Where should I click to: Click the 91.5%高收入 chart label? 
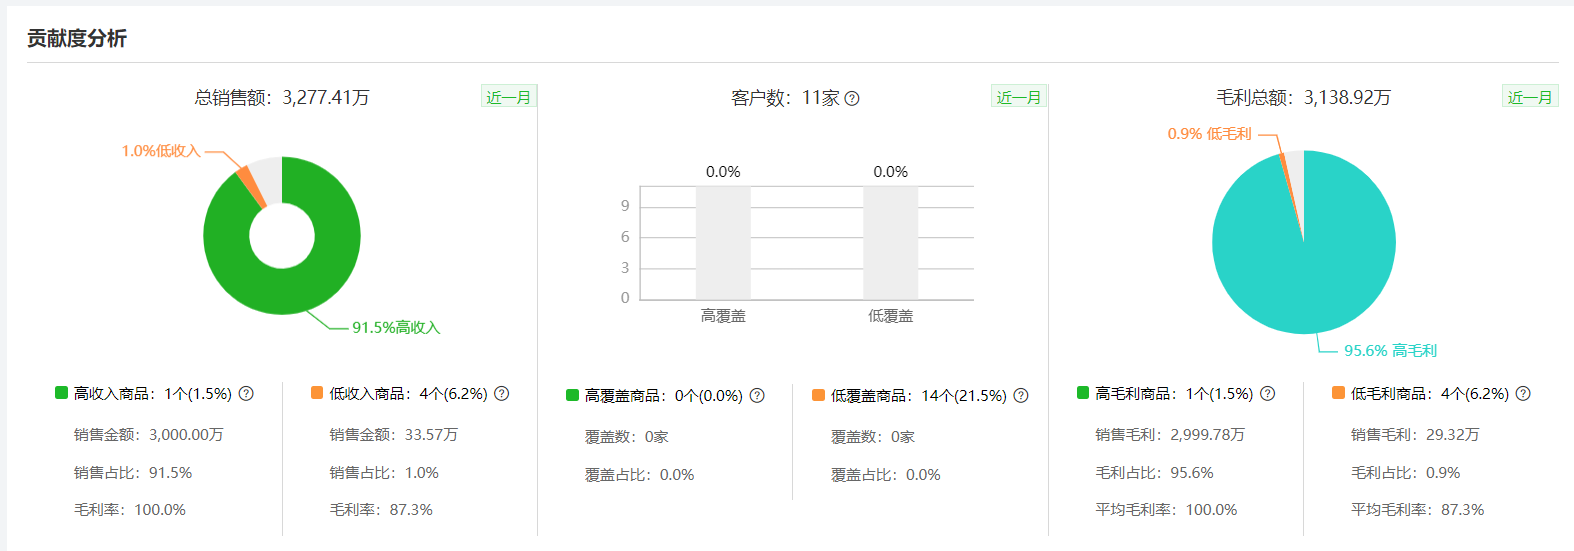[x=396, y=328]
